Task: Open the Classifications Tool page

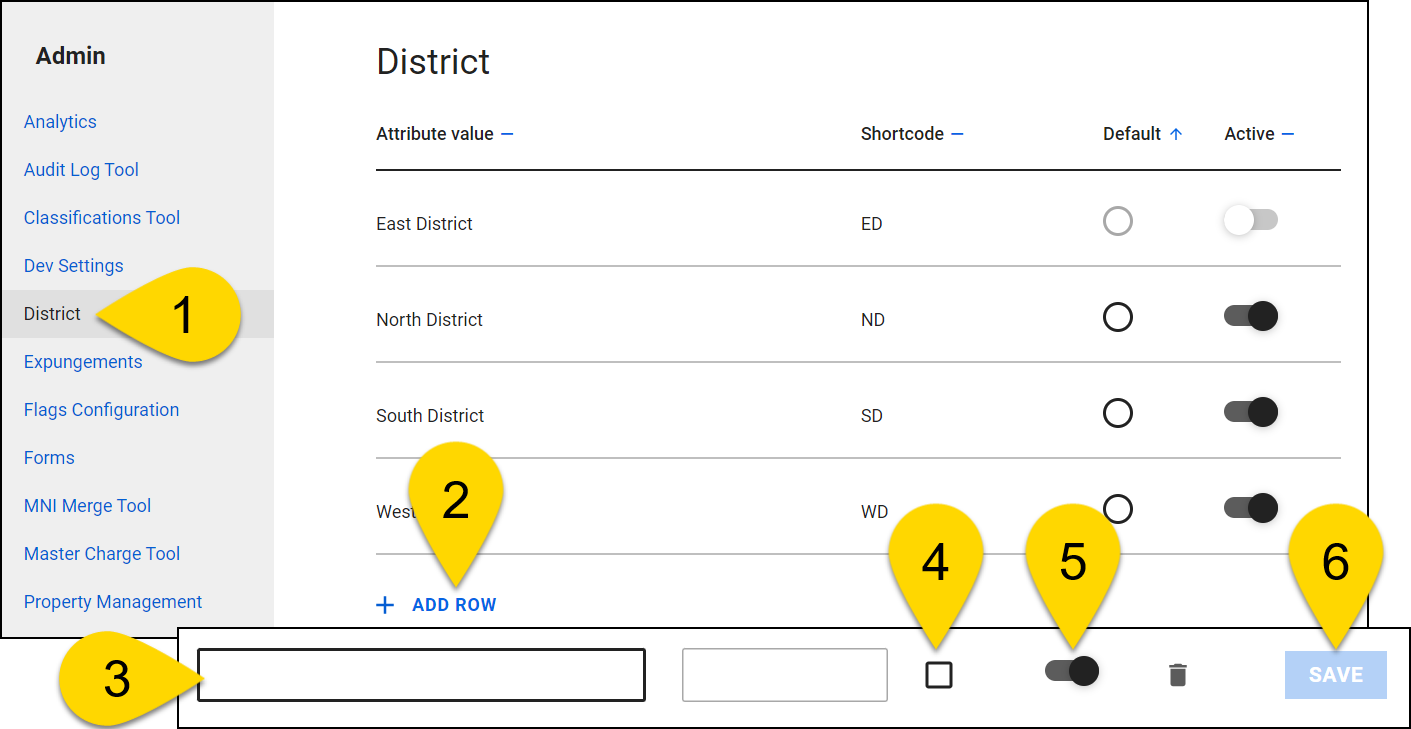Action: coord(102,218)
